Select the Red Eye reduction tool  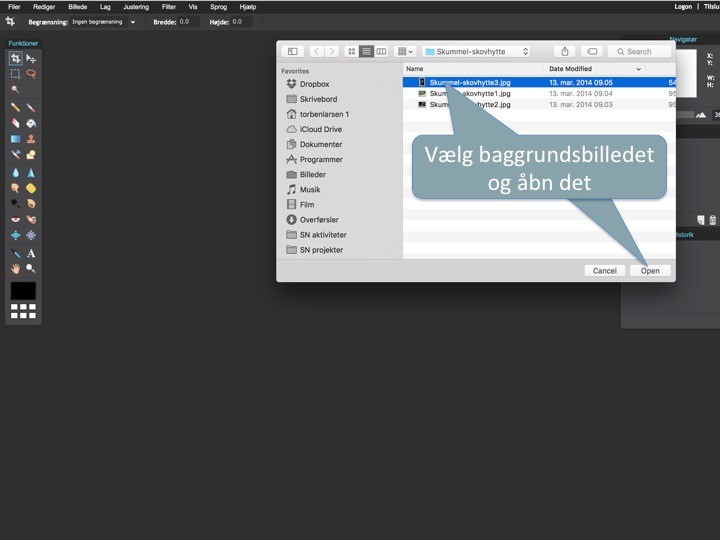tap(15, 220)
